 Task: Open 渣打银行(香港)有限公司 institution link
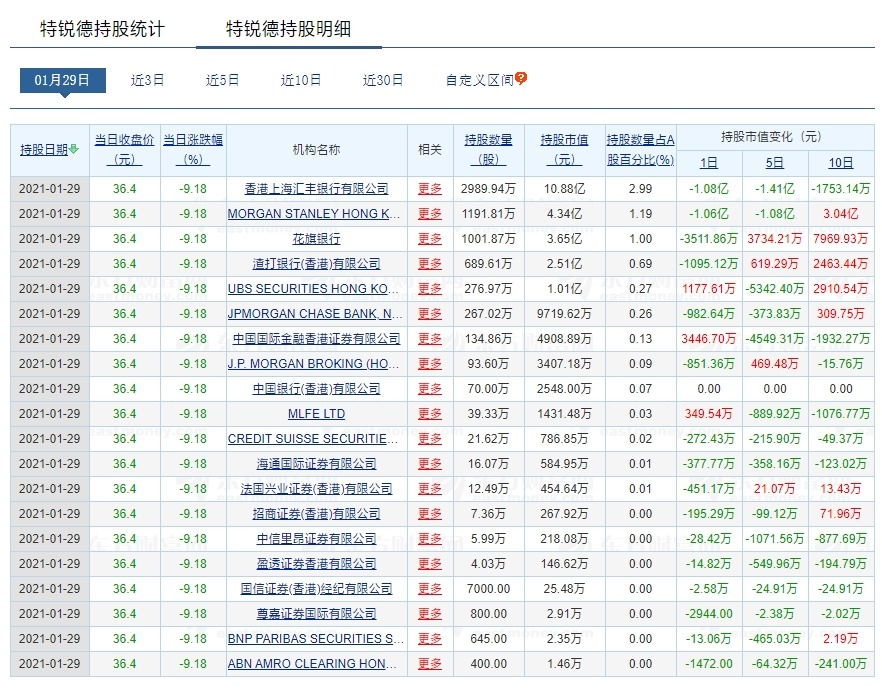pos(316,264)
